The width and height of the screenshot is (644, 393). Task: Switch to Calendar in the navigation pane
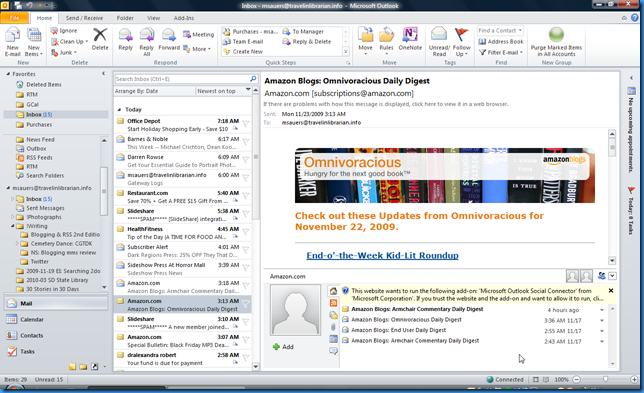point(57,319)
